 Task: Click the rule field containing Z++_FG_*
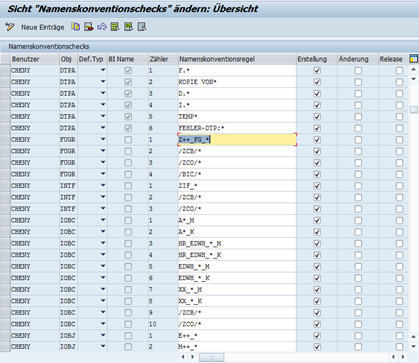click(237, 140)
